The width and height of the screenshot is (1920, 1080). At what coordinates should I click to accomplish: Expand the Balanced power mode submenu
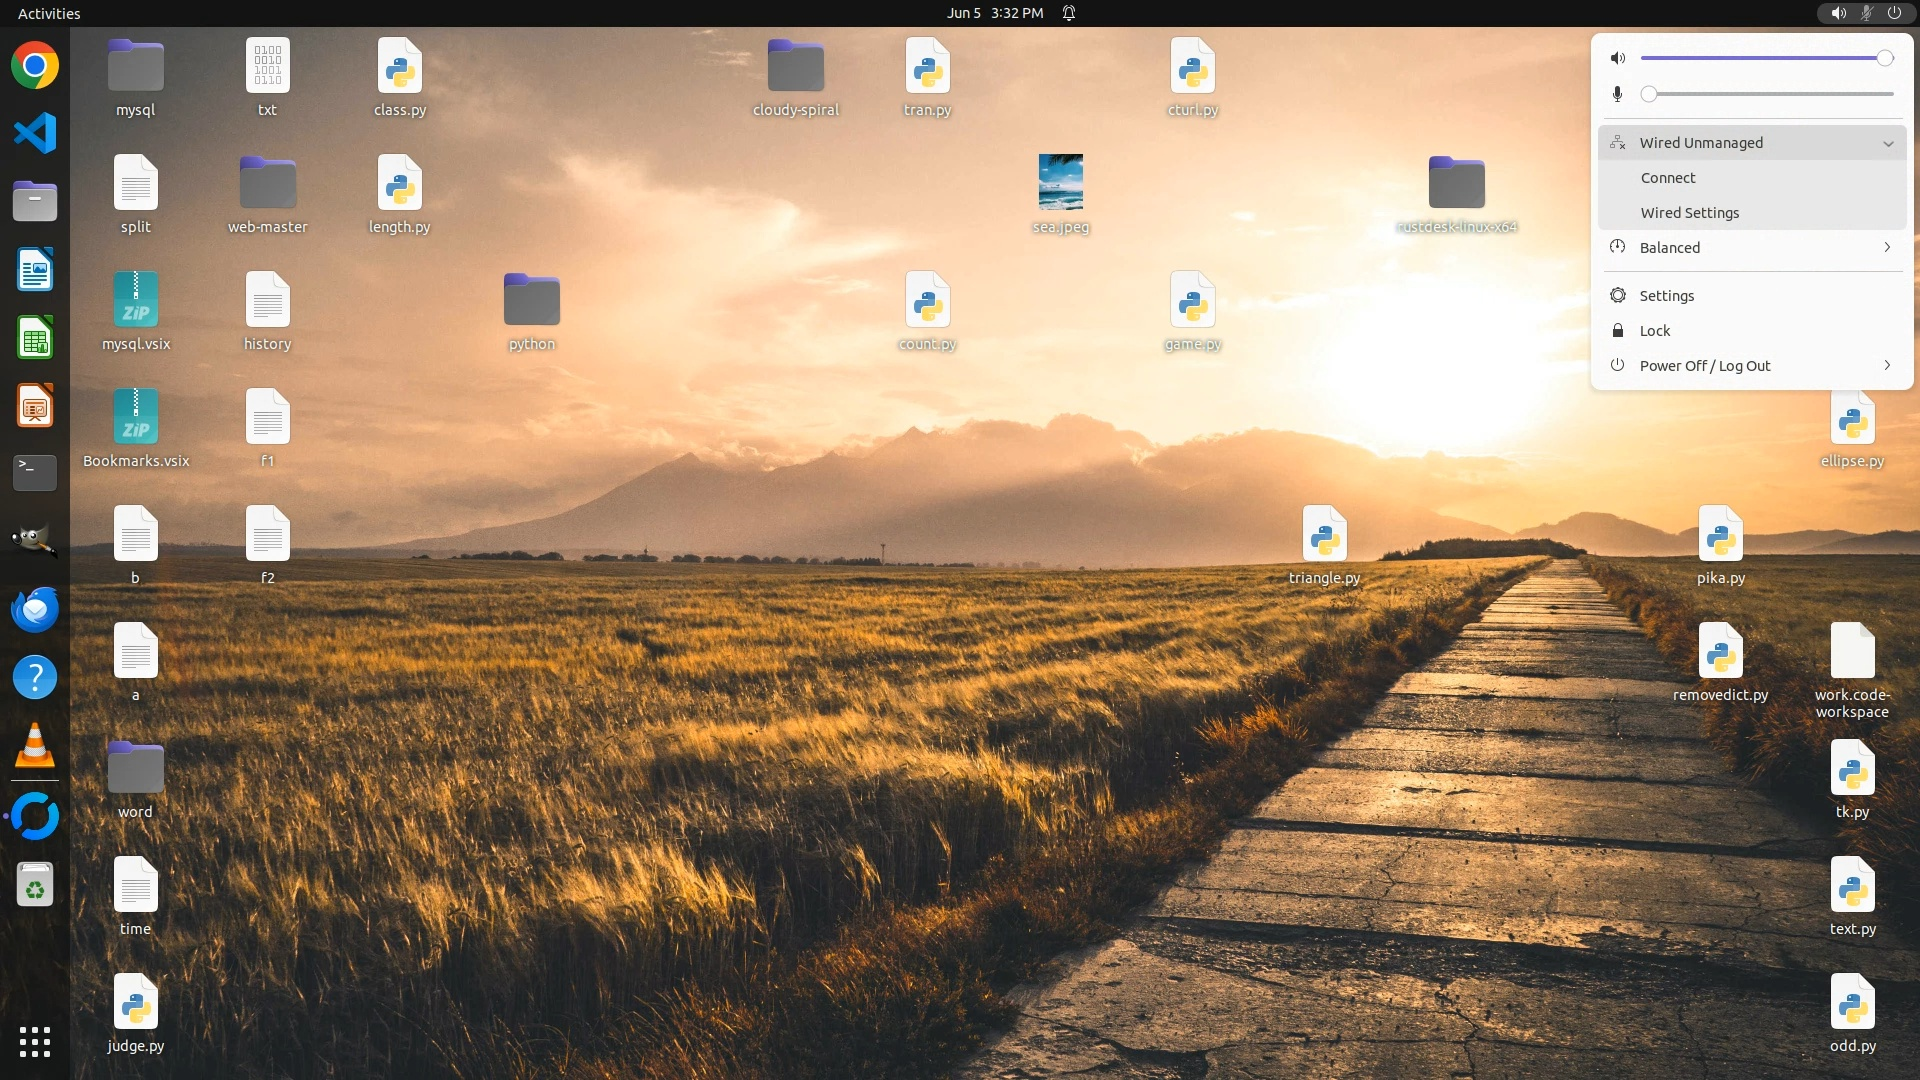pos(1887,248)
